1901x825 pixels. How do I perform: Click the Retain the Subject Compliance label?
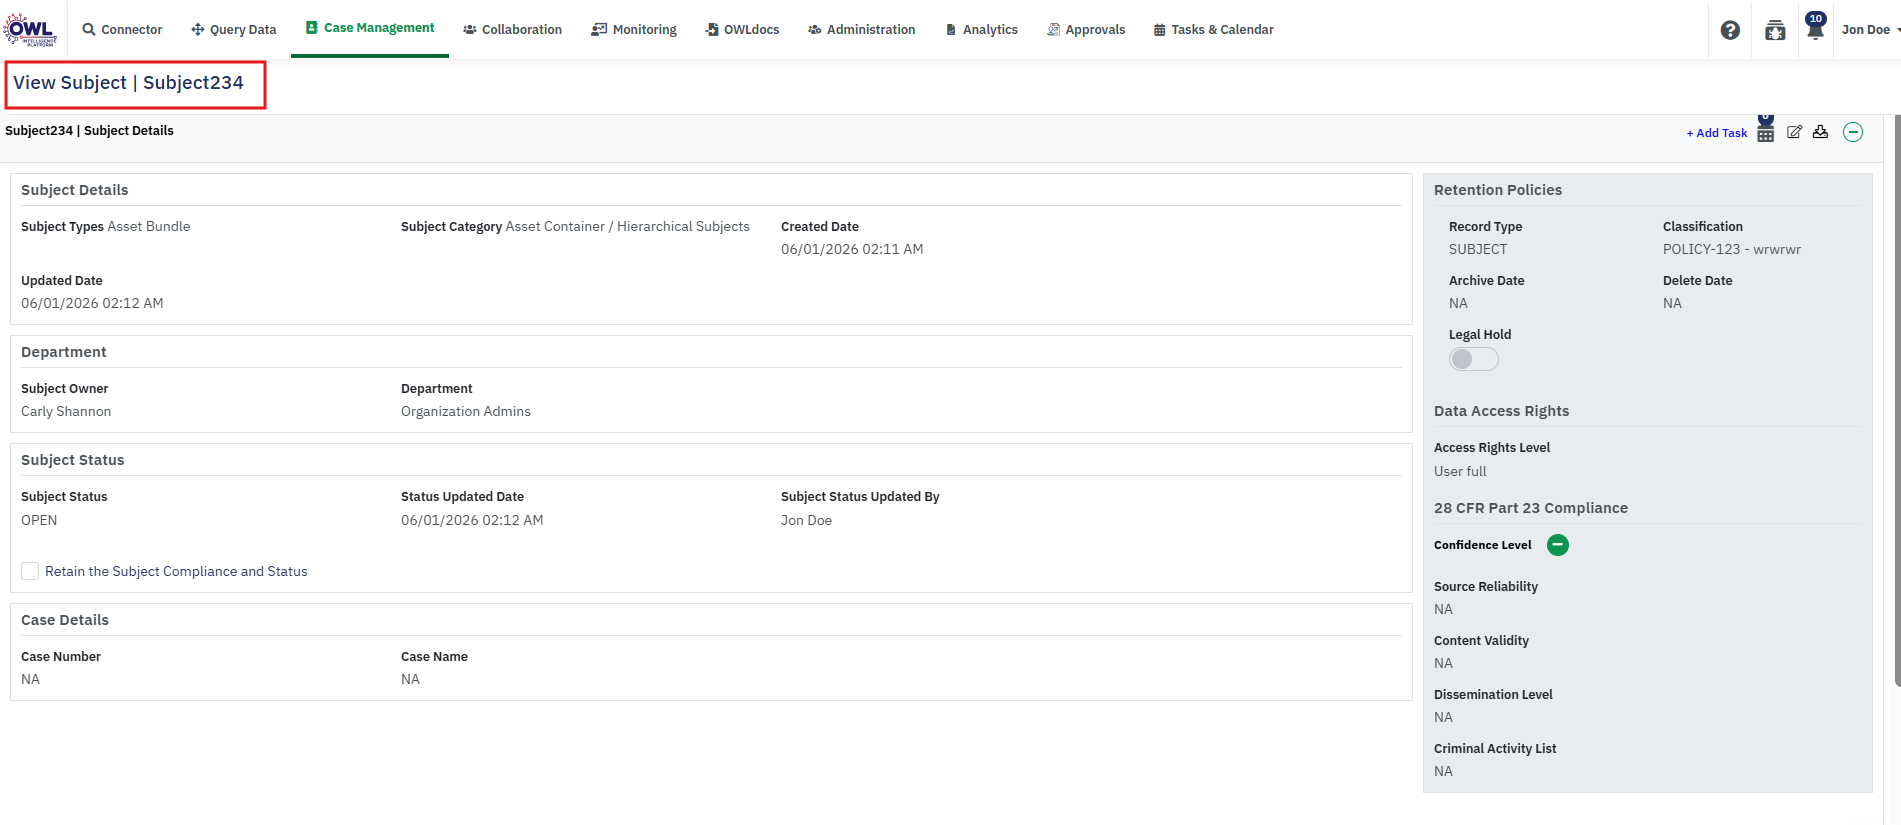(176, 571)
